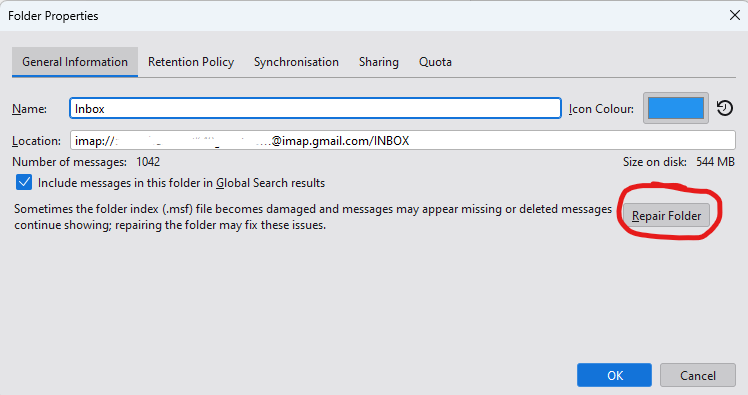The width and height of the screenshot is (748, 395).
Task: Click the Location field with imap address
Action: point(403,140)
